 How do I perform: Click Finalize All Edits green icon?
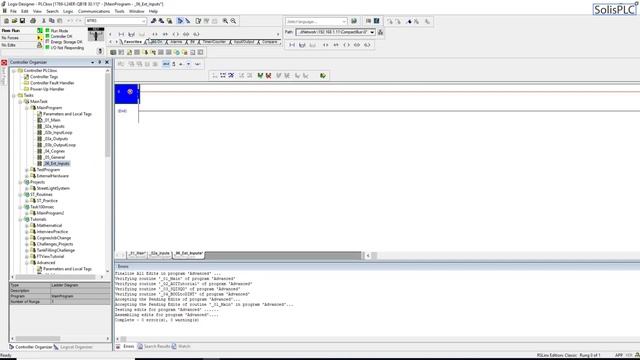(x=323, y=76)
